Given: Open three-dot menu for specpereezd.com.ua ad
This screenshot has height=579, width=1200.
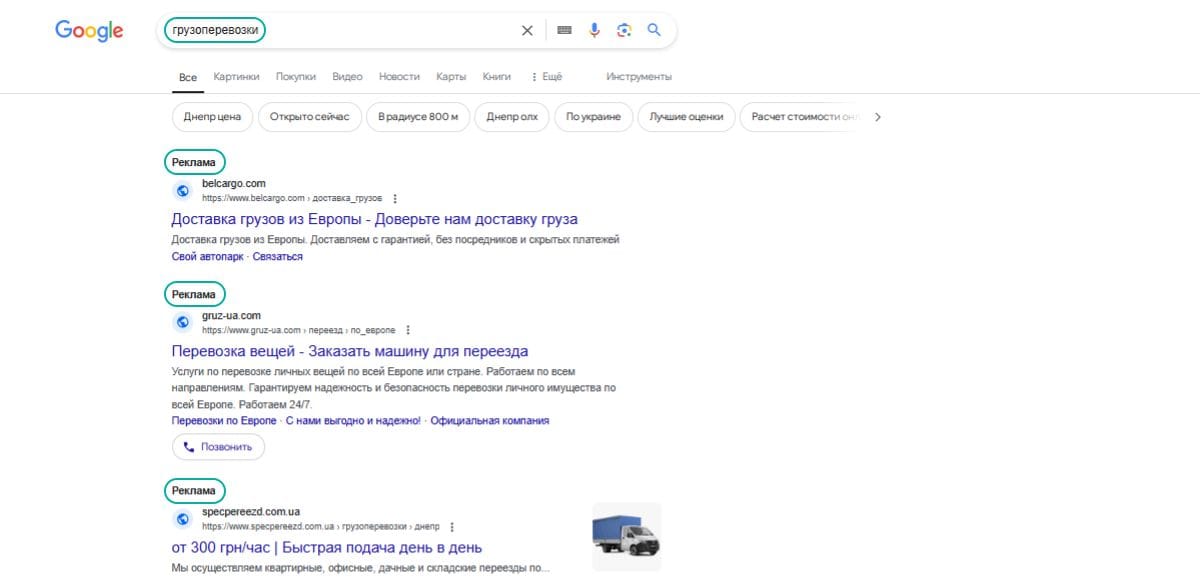Looking at the screenshot, I should click(x=453, y=526).
